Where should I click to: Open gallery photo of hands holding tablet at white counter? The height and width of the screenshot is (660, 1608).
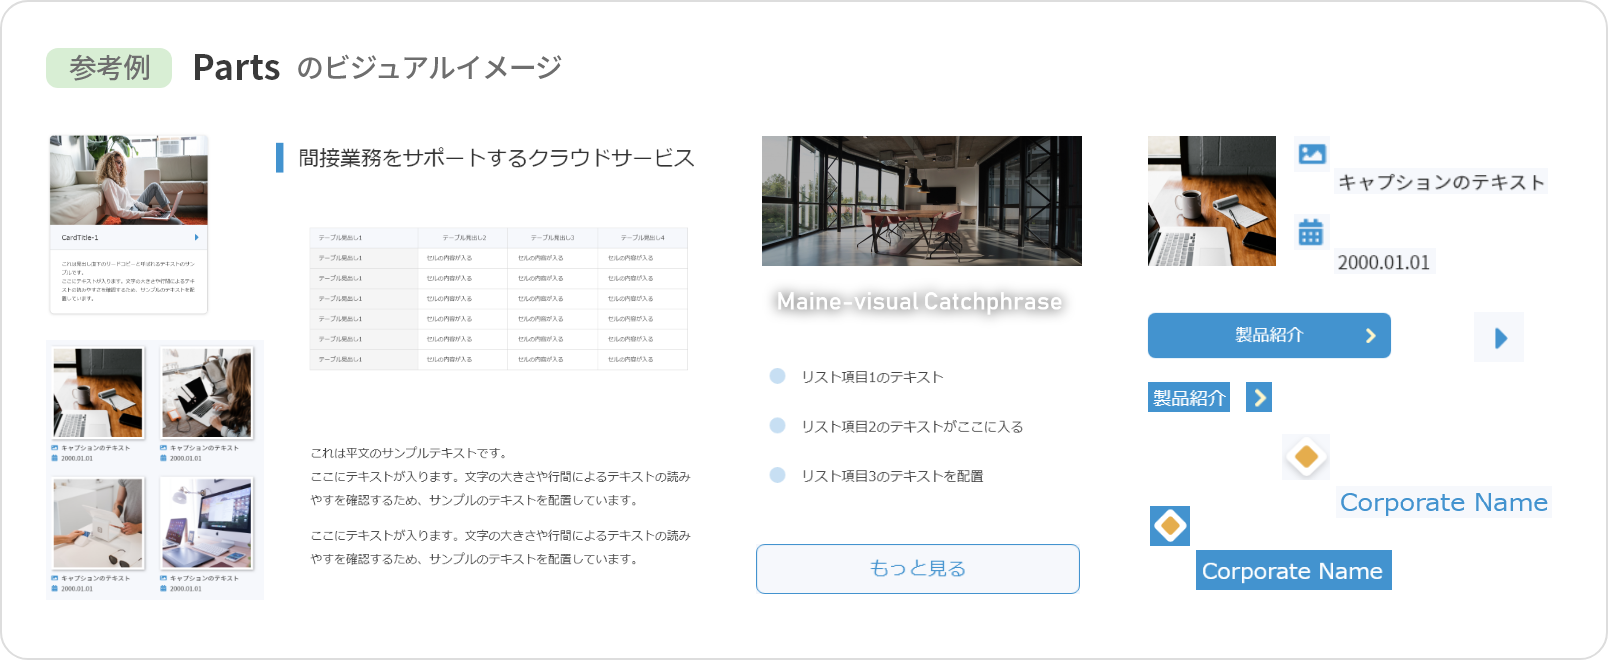click(98, 523)
